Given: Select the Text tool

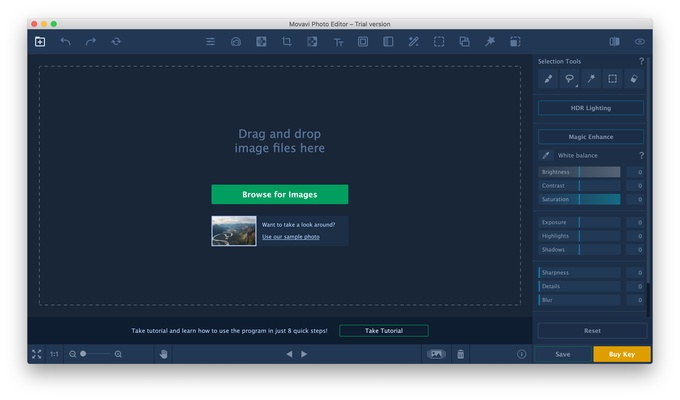Looking at the screenshot, I should pos(338,42).
